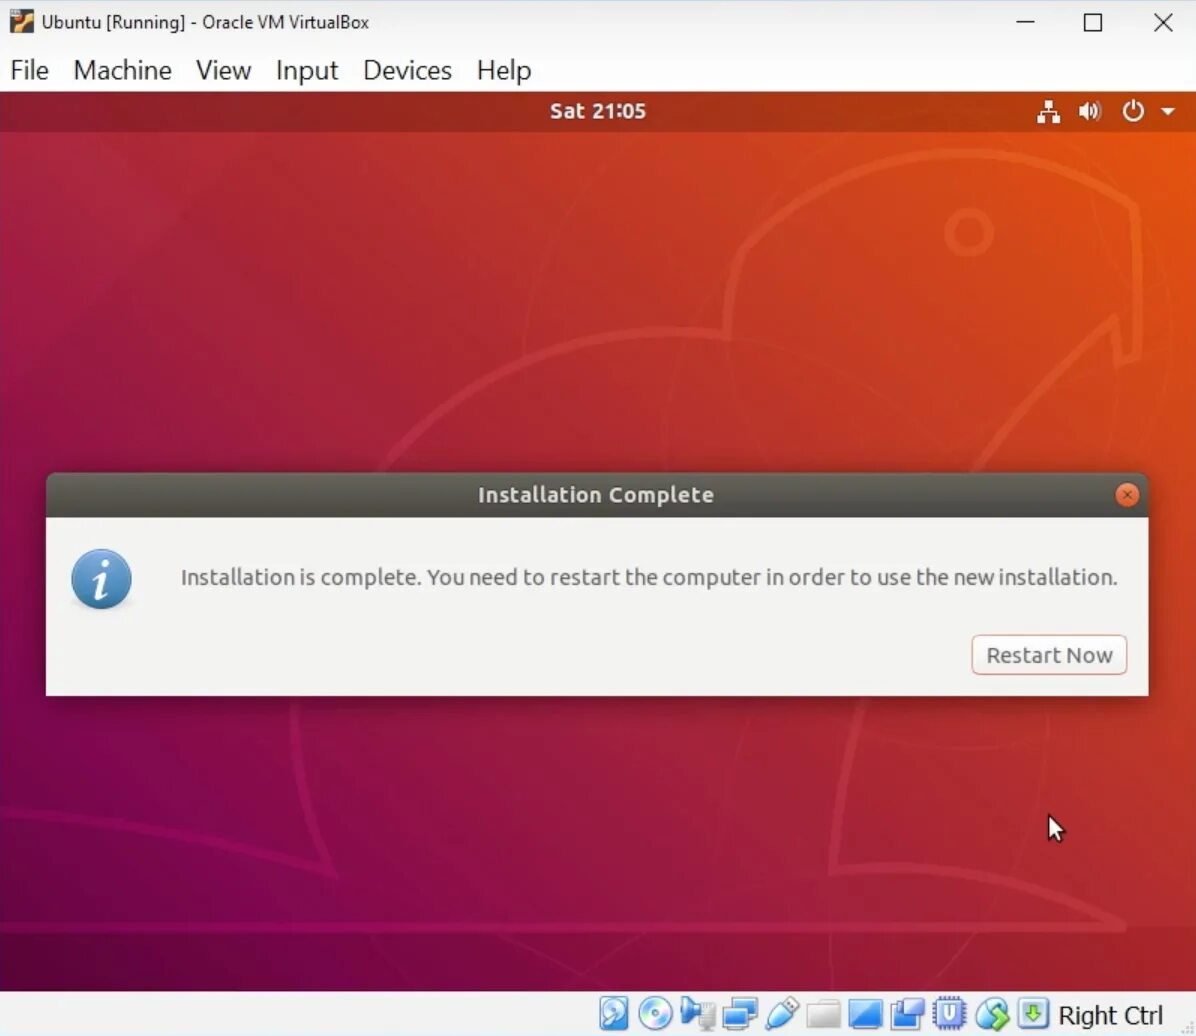Click the window resize grip in corner
1196x1036 pixels.
pos(1187,1028)
